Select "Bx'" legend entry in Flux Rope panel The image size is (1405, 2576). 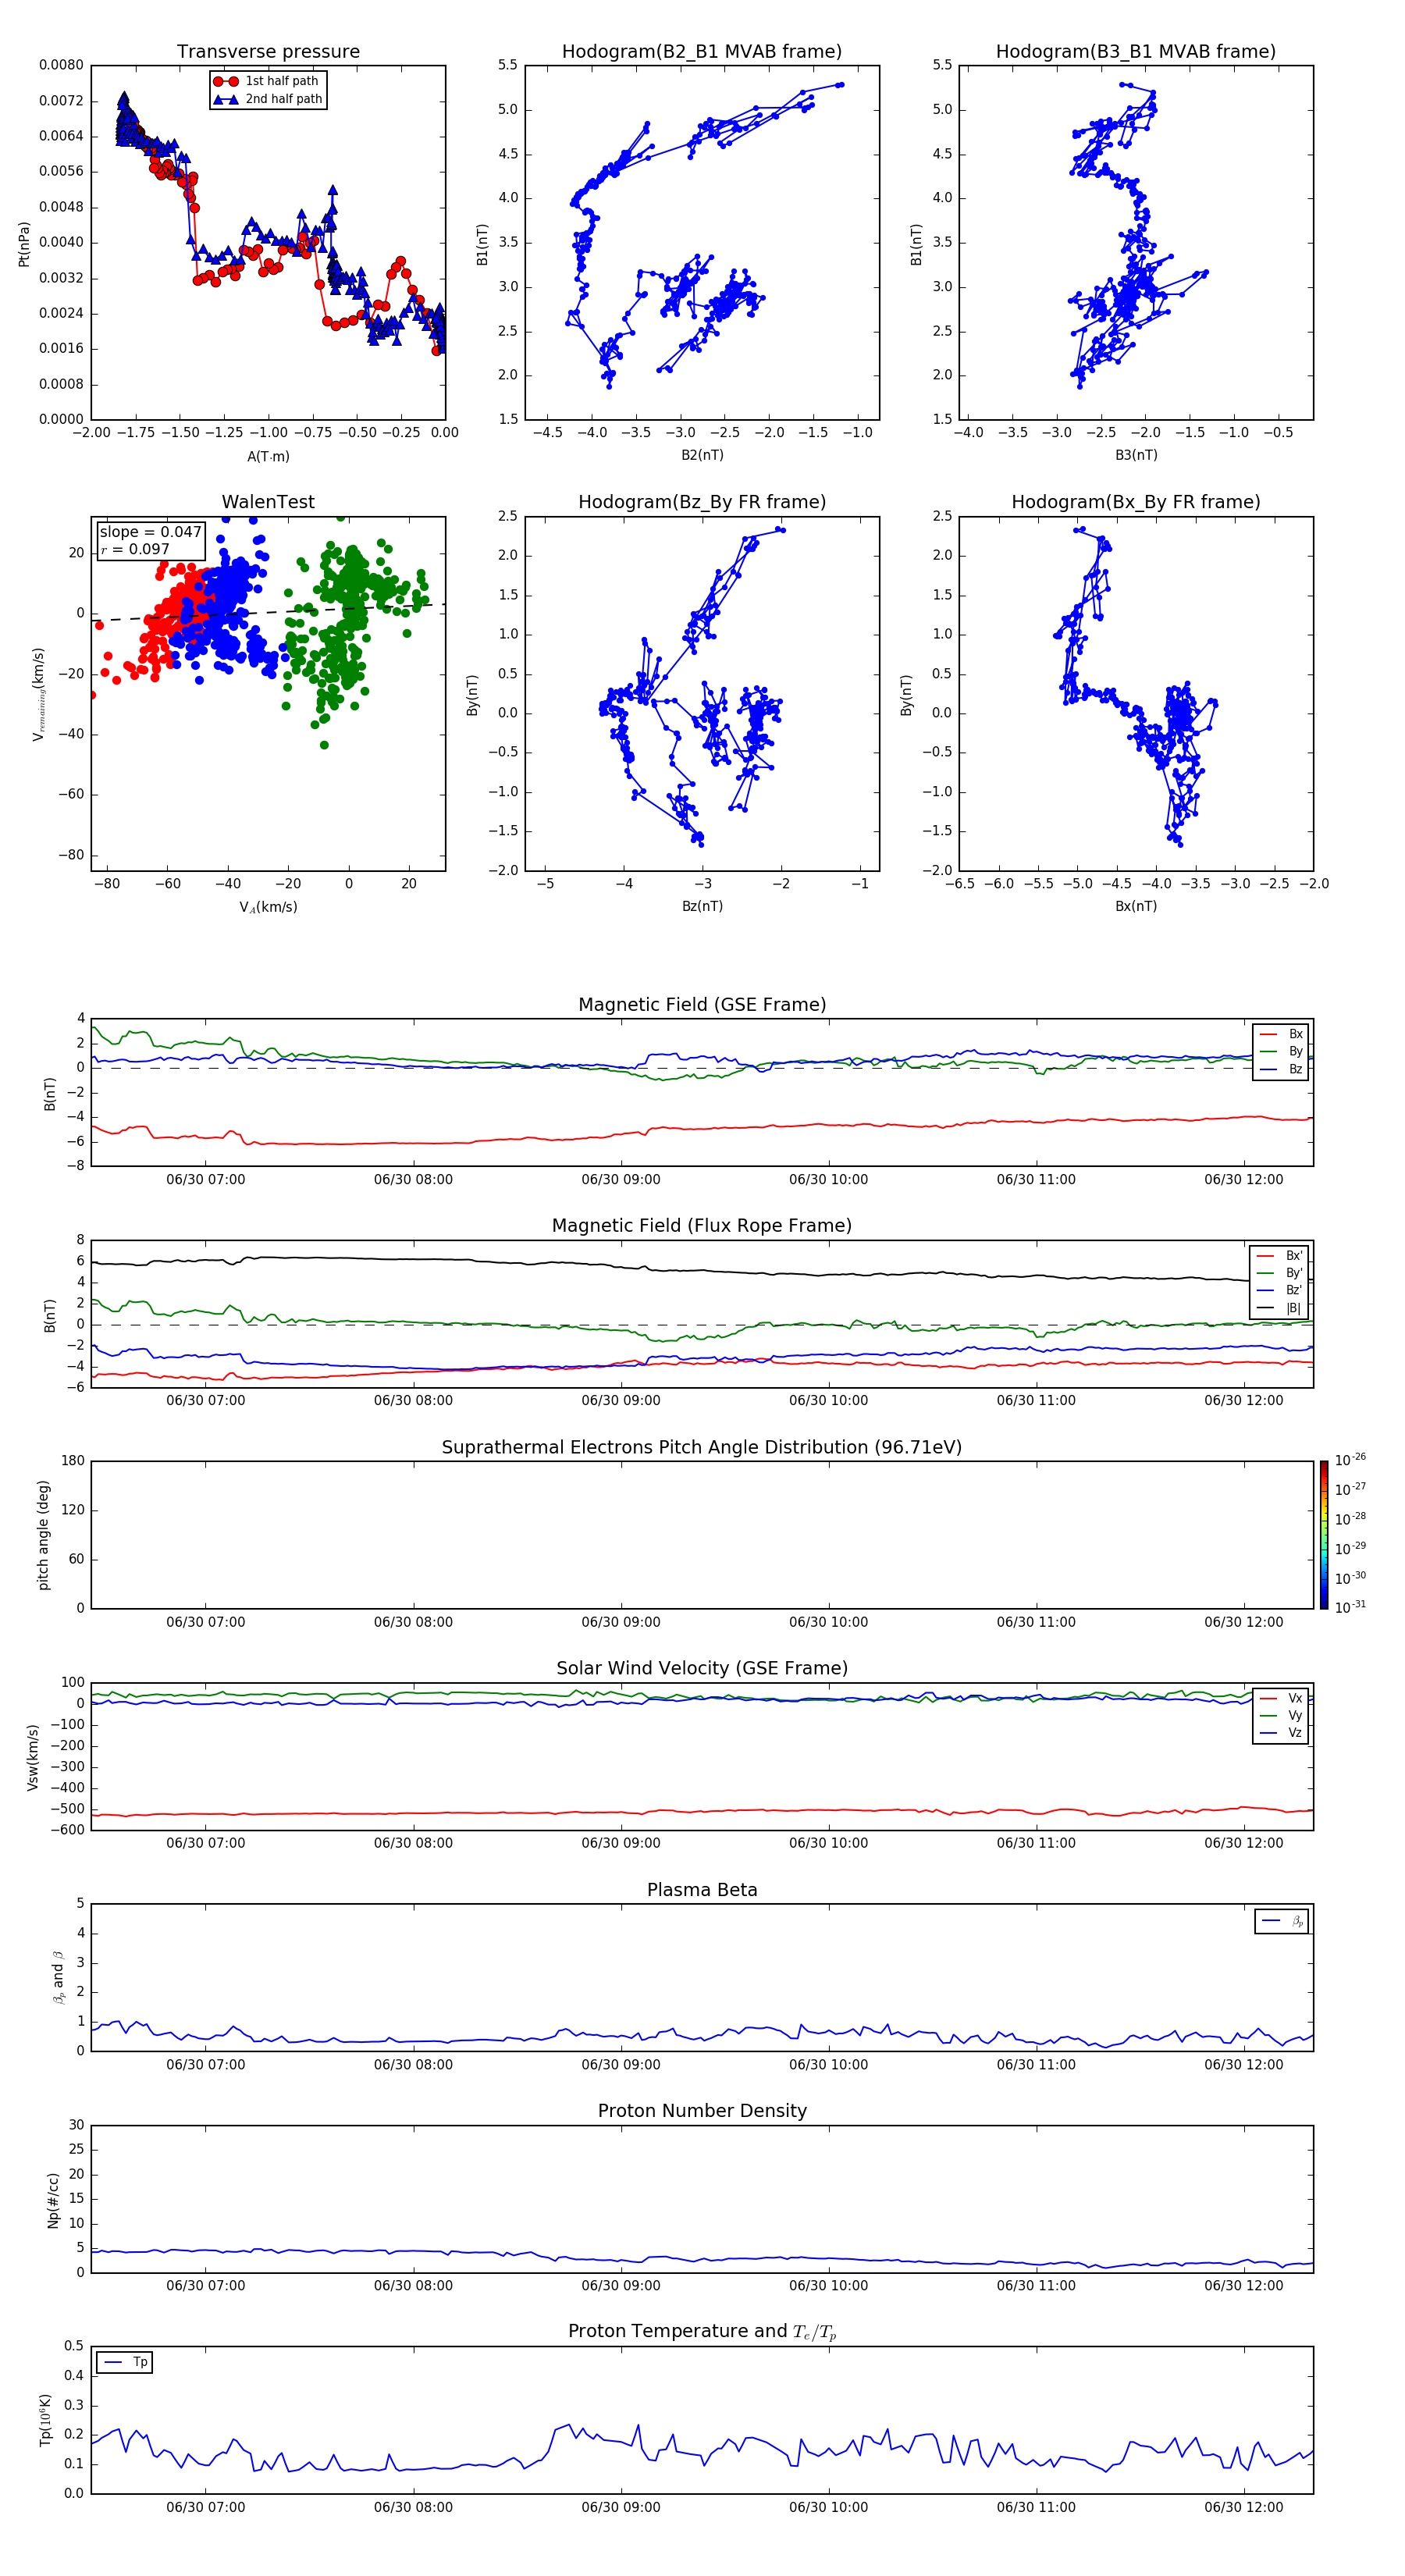[x=1280, y=1255]
